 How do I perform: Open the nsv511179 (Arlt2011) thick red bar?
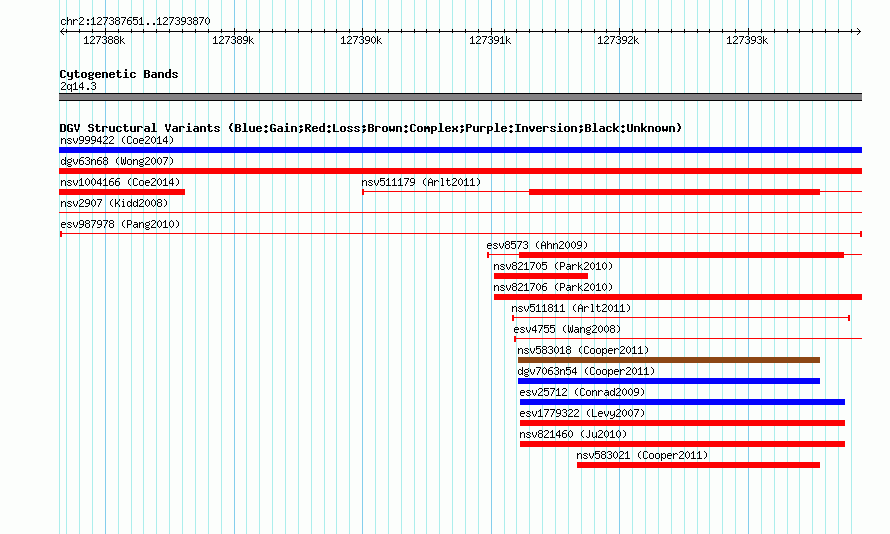[674, 192]
